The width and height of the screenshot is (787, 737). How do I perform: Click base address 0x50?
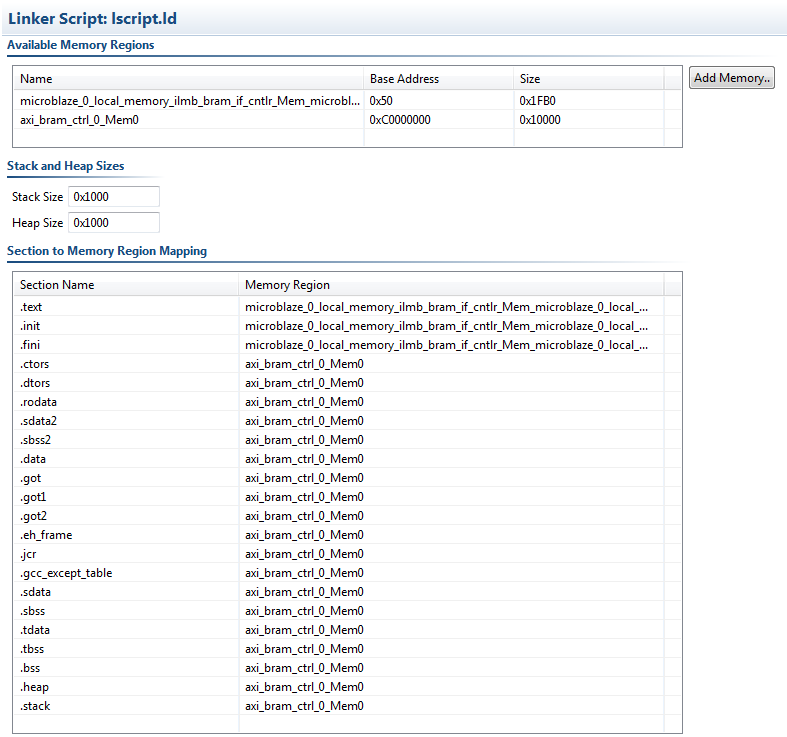381,101
